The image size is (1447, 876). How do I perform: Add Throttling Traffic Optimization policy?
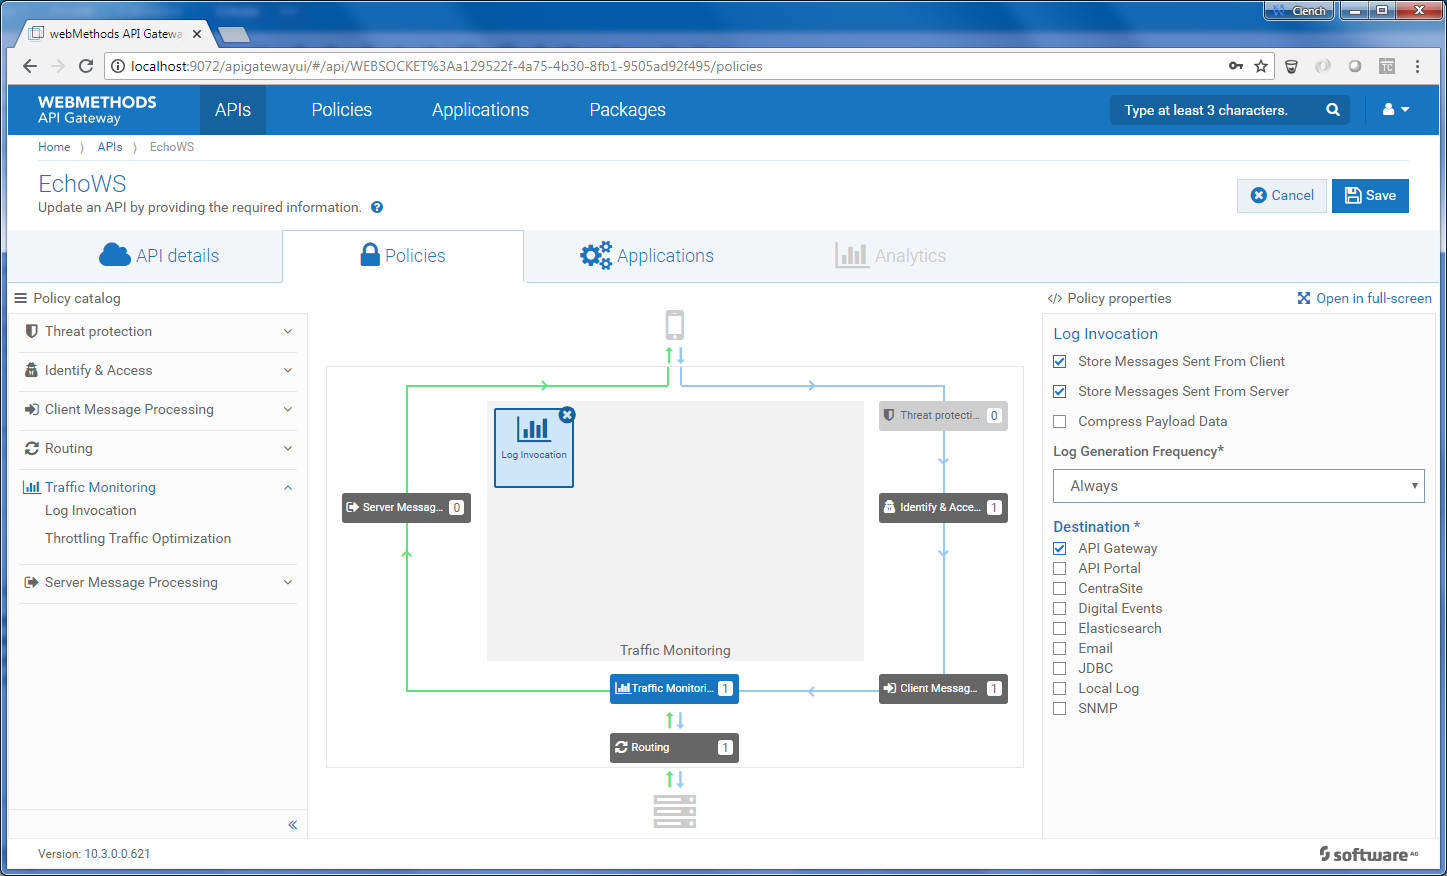(138, 539)
